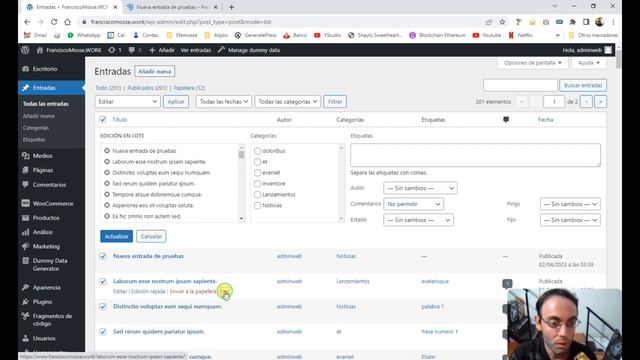Open Apariencia in the sidebar
The height and width of the screenshot is (360, 640).
[x=46, y=287]
